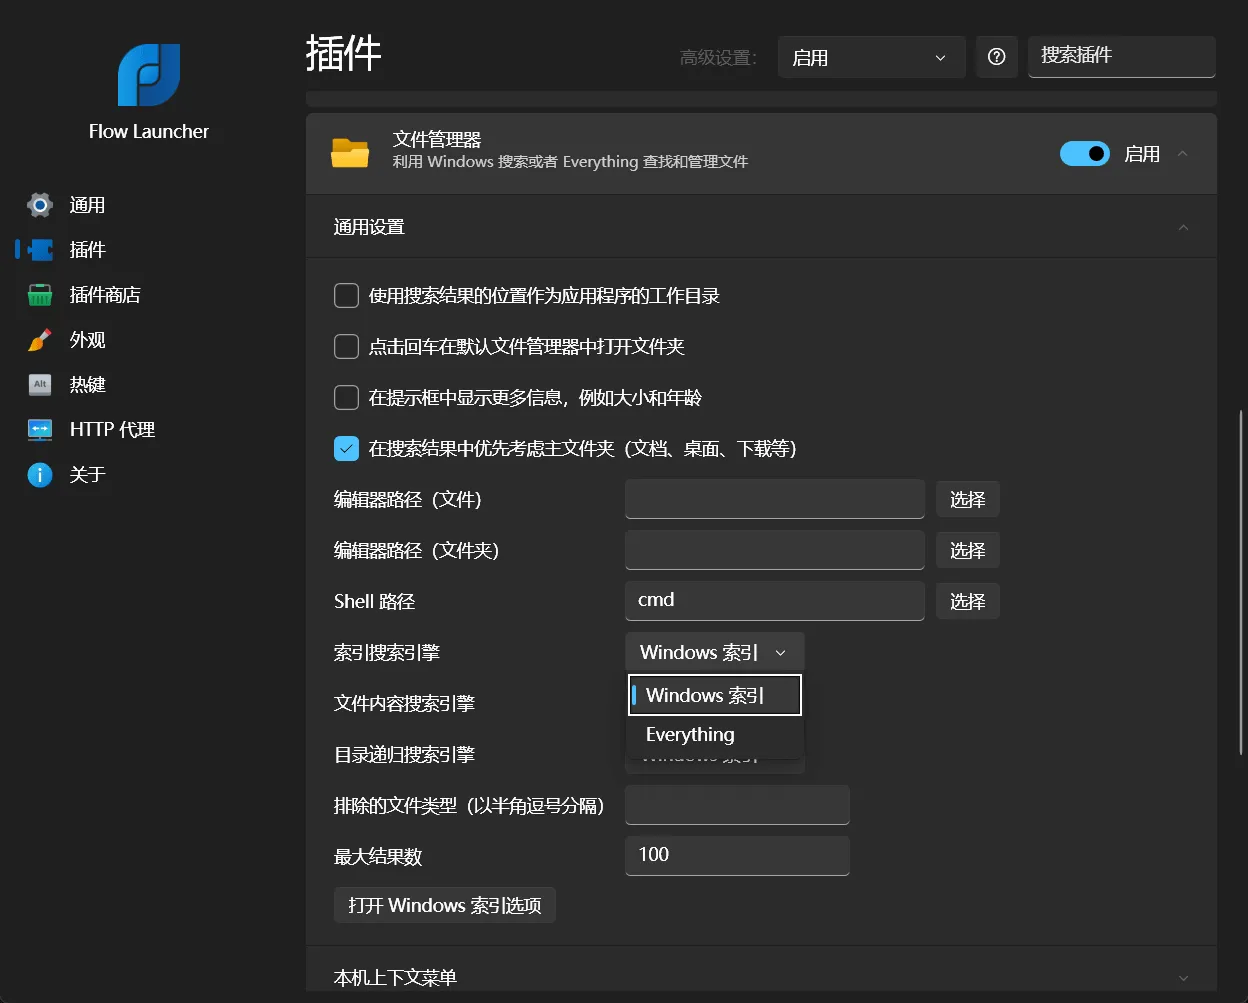Click the HTTP 代理 network icon
1248x1003 pixels.
pos(40,430)
